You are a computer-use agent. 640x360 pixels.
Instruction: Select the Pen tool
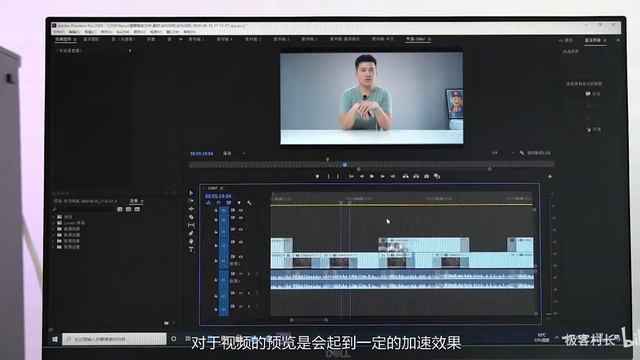(191, 233)
